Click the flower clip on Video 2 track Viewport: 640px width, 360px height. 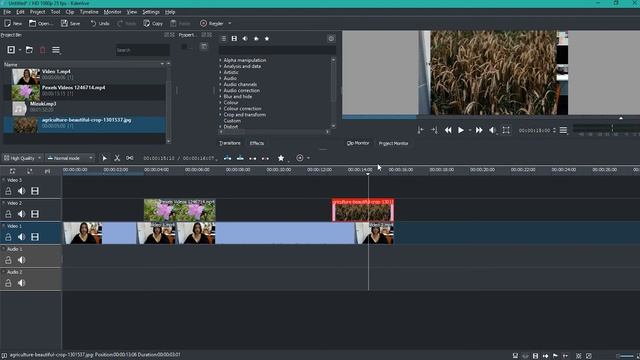tap(180, 210)
